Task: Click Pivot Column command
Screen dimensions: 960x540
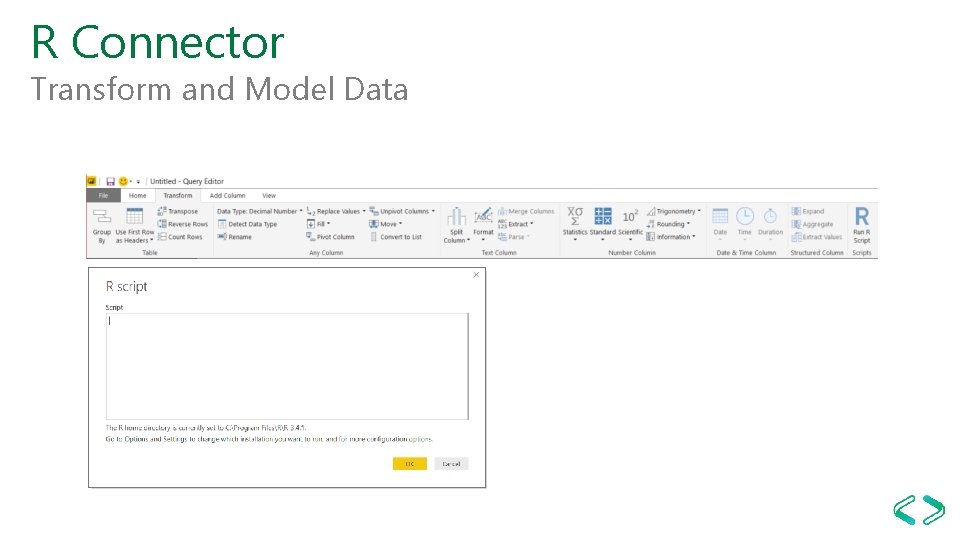Action: [331, 237]
